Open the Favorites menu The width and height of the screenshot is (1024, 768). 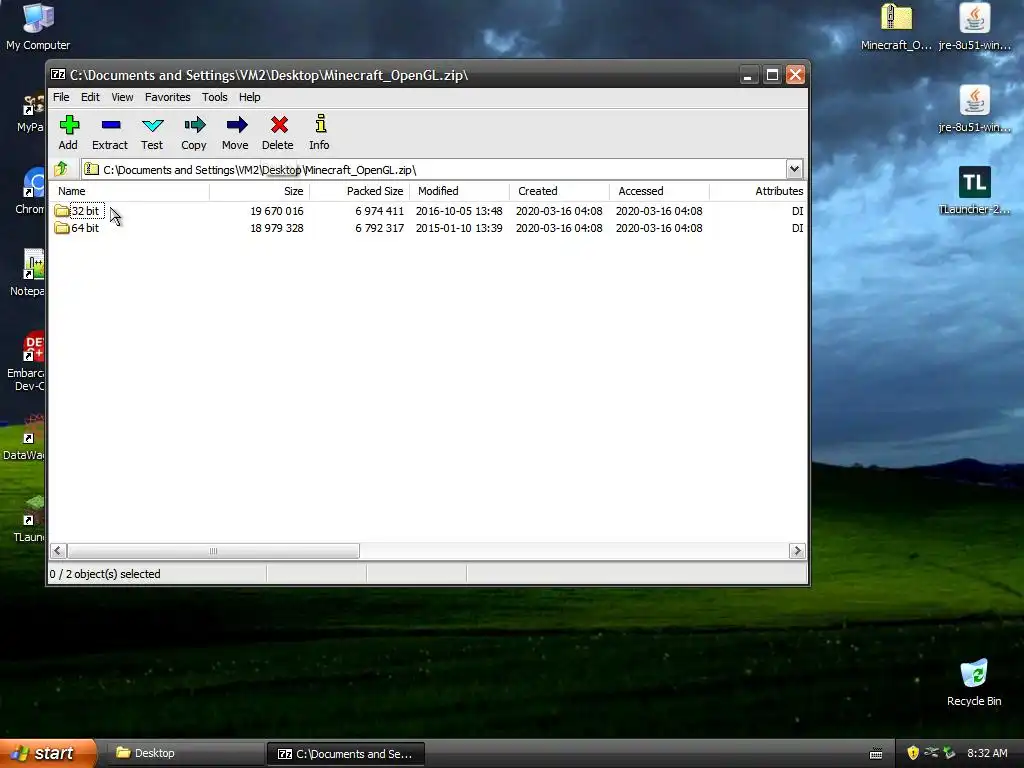(x=168, y=97)
